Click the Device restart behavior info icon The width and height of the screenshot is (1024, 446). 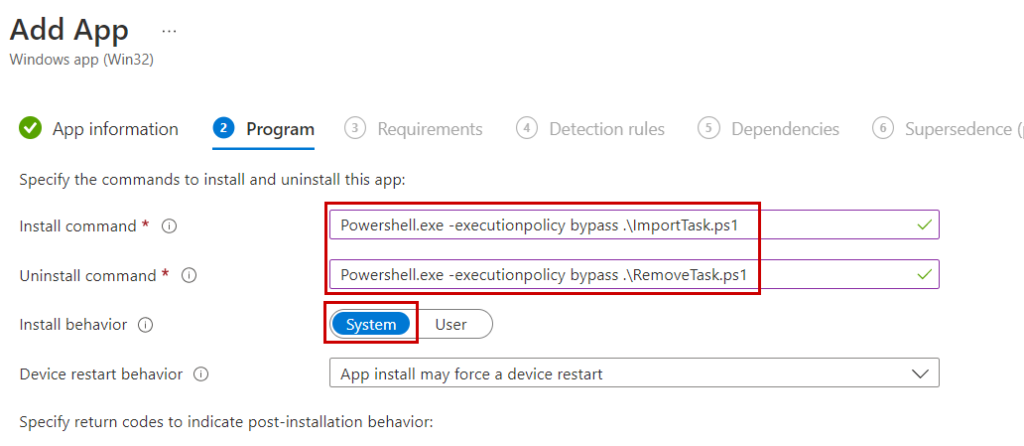(201, 374)
